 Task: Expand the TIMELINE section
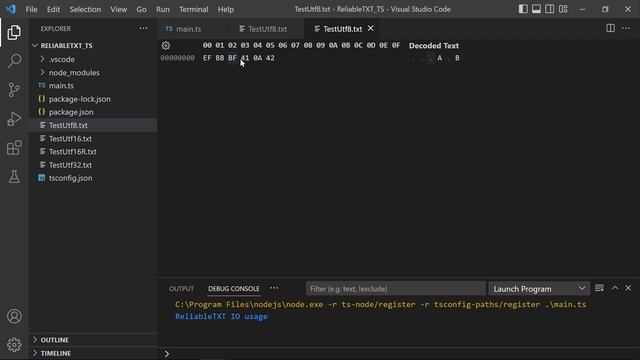(x=93, y=353)
